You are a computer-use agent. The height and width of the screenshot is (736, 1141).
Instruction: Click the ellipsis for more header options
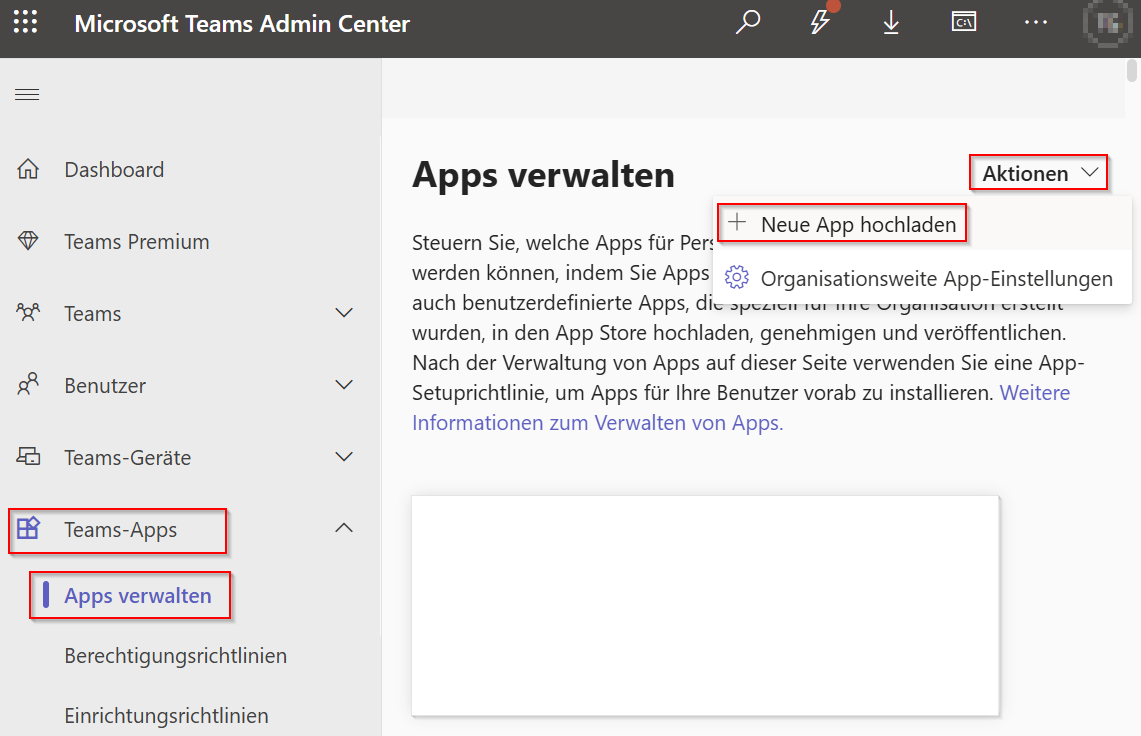(x=1035, y=22)
